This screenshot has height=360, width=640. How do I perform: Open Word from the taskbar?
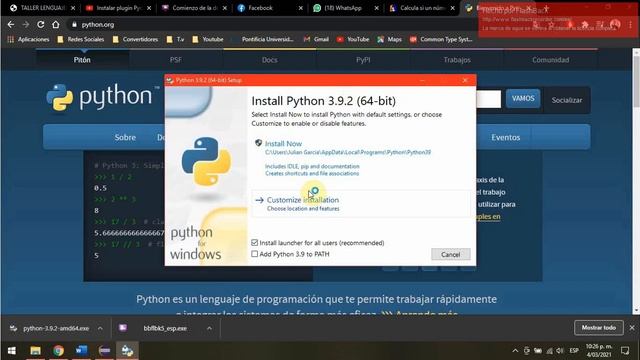pyautogui.click(x=81, y=350)
